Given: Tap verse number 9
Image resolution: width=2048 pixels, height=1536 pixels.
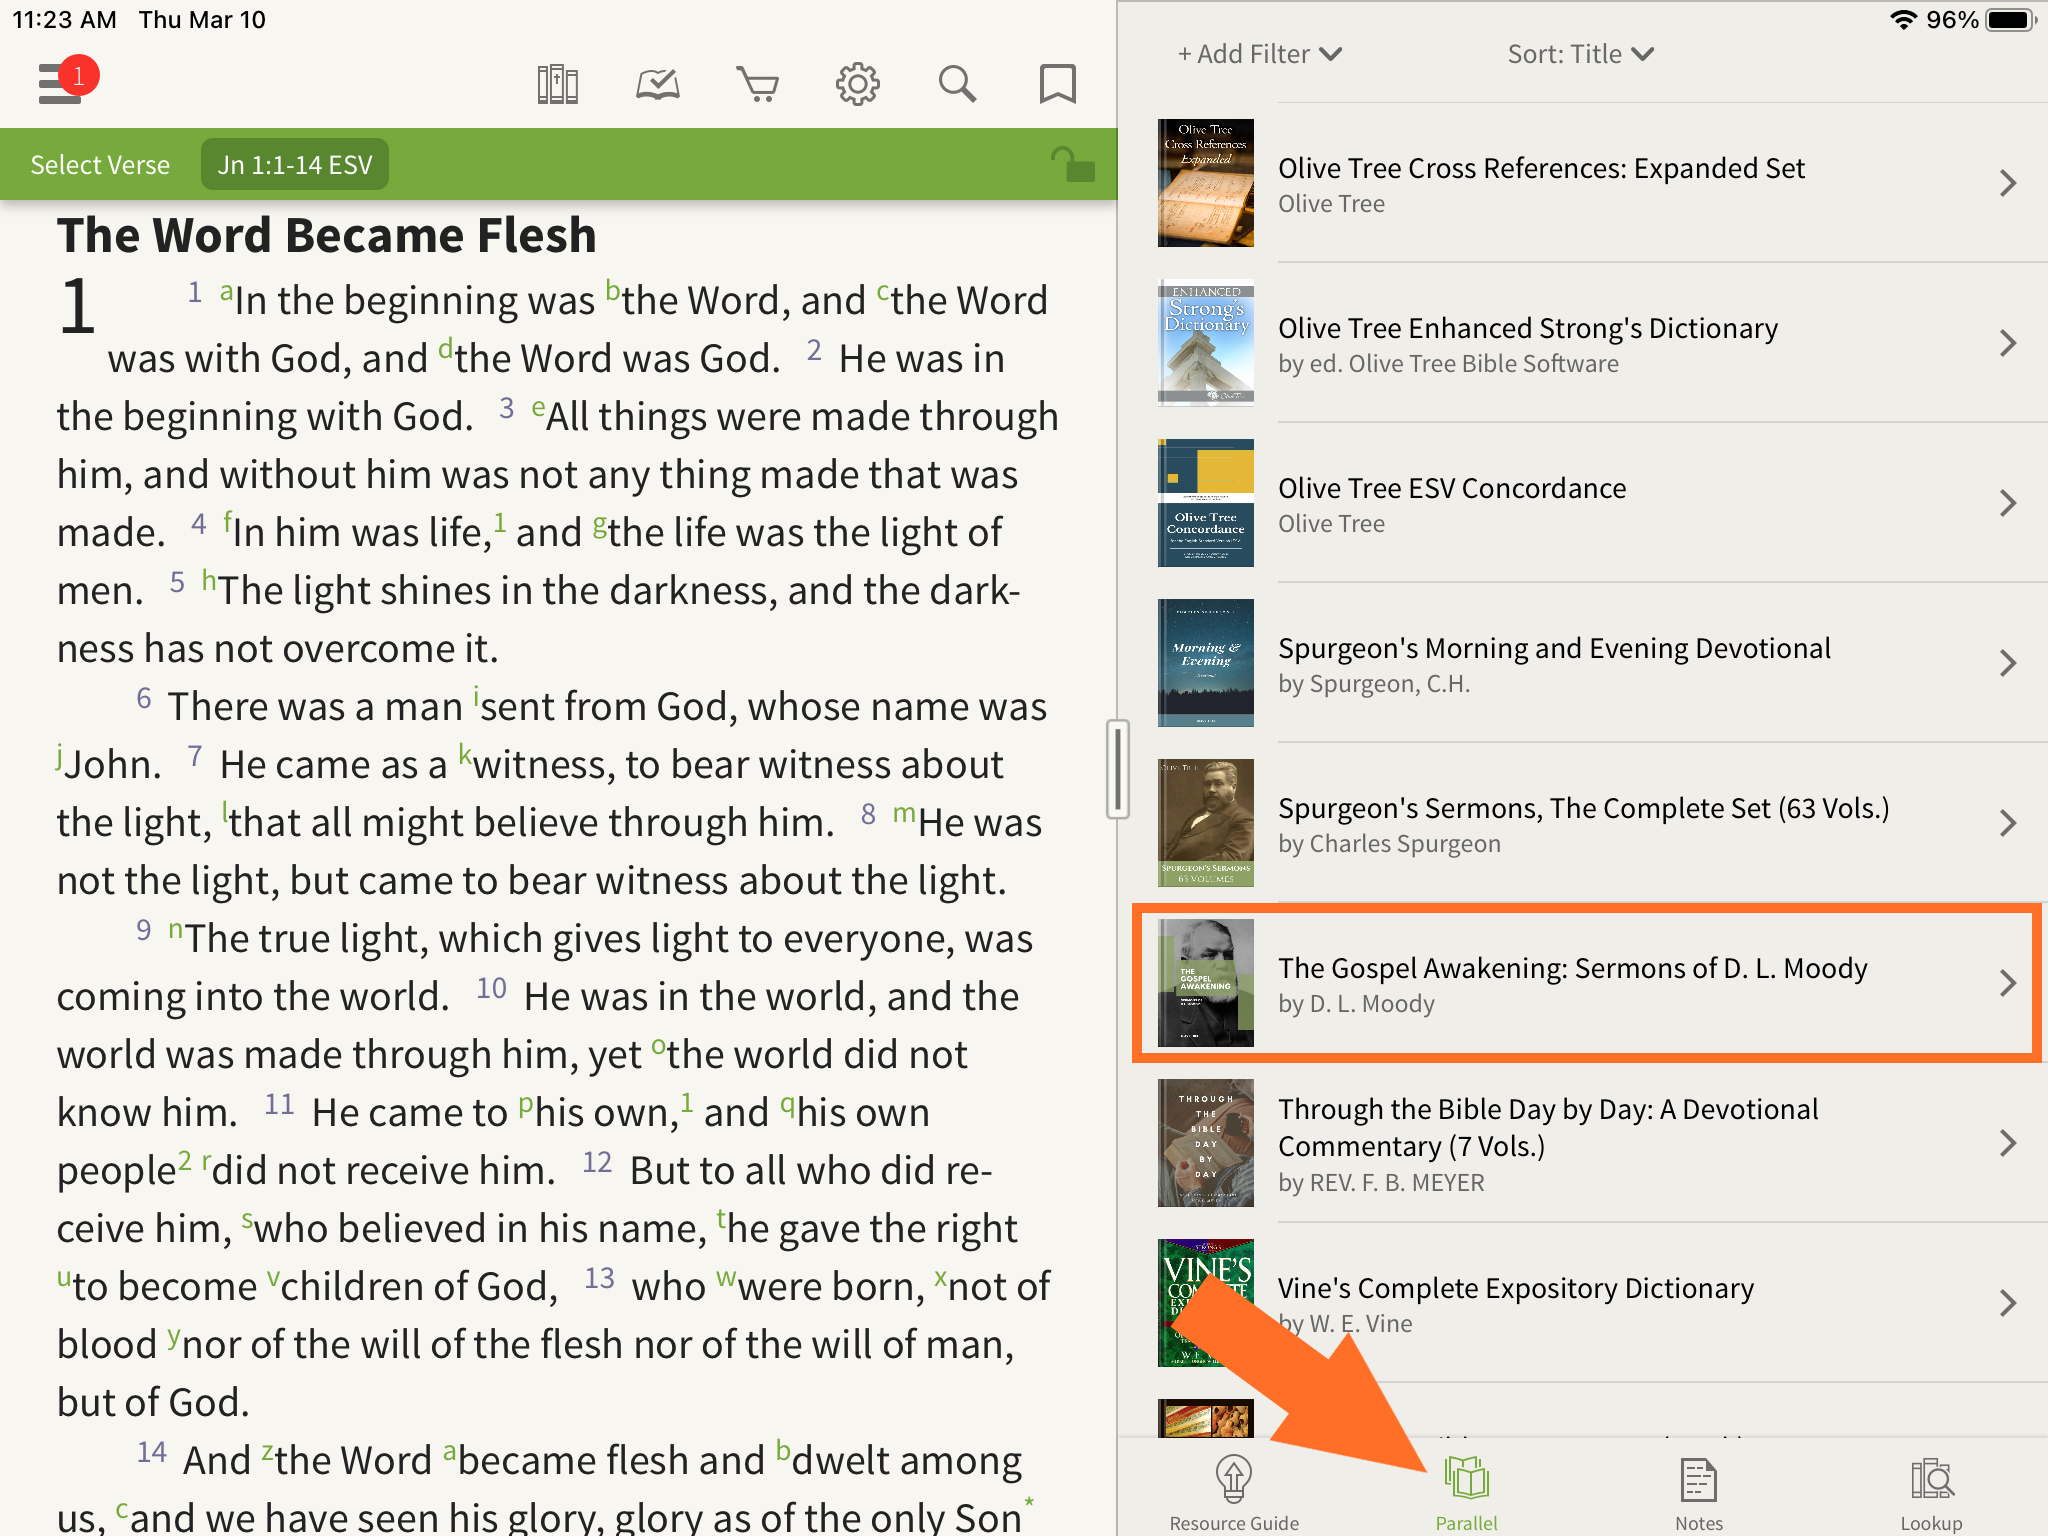Looking at the screenshot, I should point(144,930).
